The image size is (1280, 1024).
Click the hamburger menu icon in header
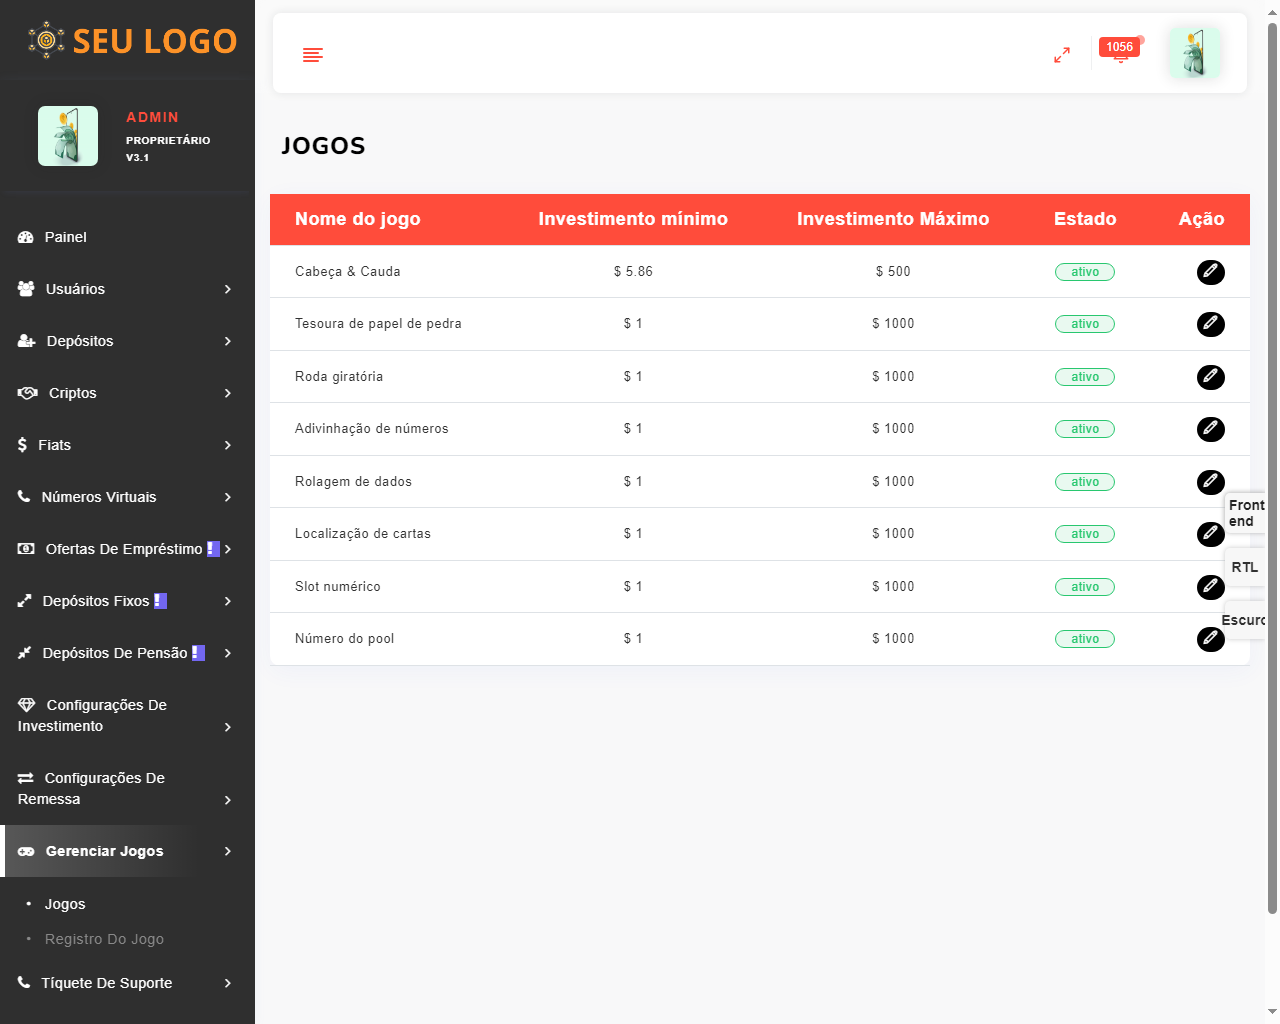click(313, 55)
